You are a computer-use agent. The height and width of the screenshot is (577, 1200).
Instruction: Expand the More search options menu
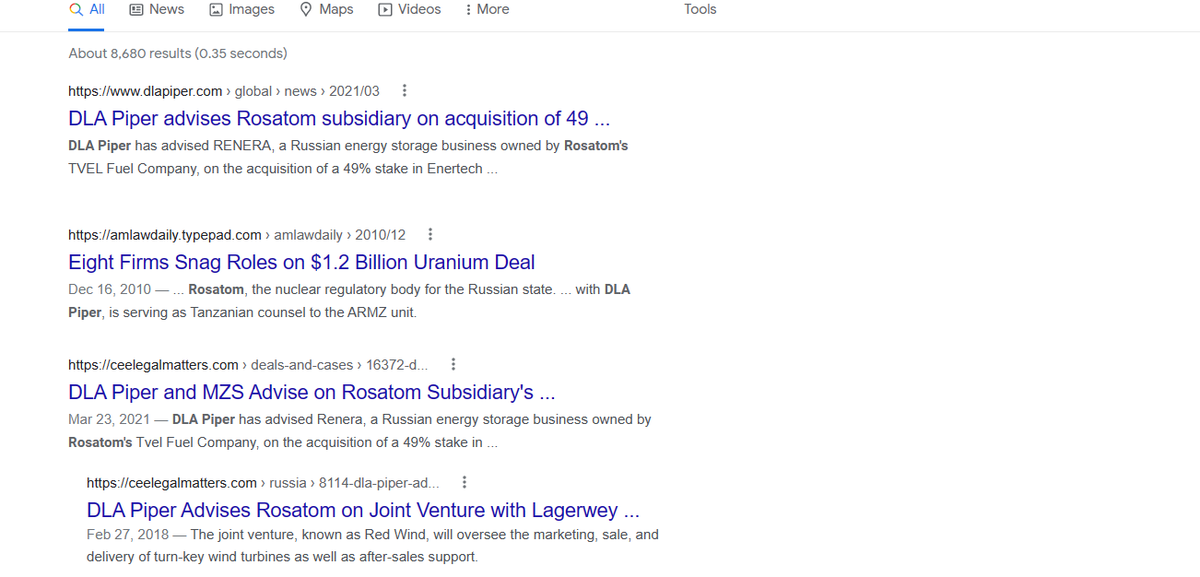488,10
